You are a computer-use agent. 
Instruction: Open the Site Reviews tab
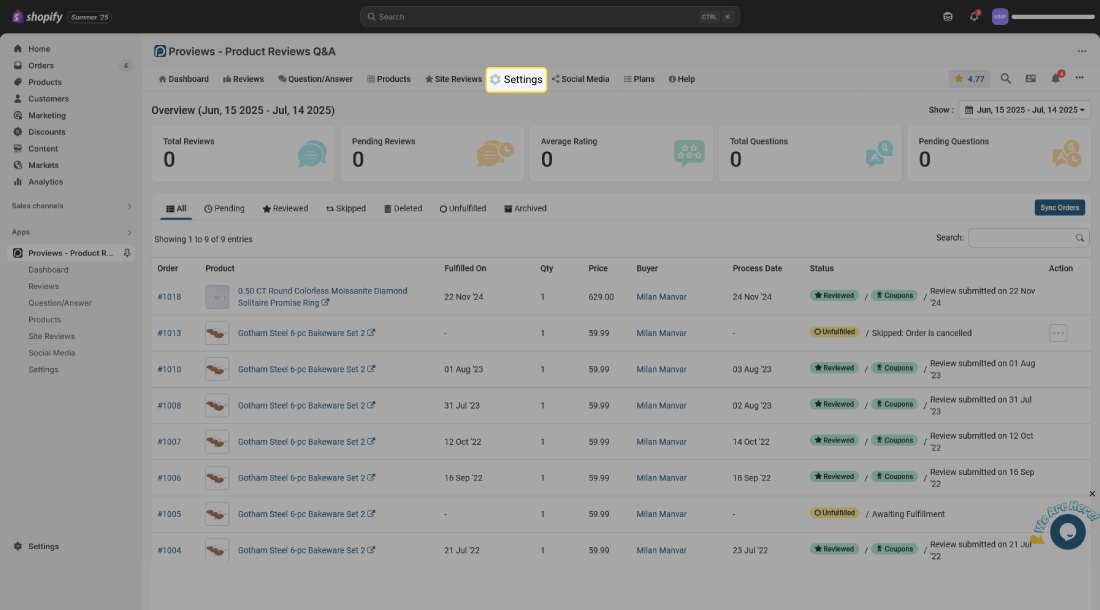tap(453, 79)
